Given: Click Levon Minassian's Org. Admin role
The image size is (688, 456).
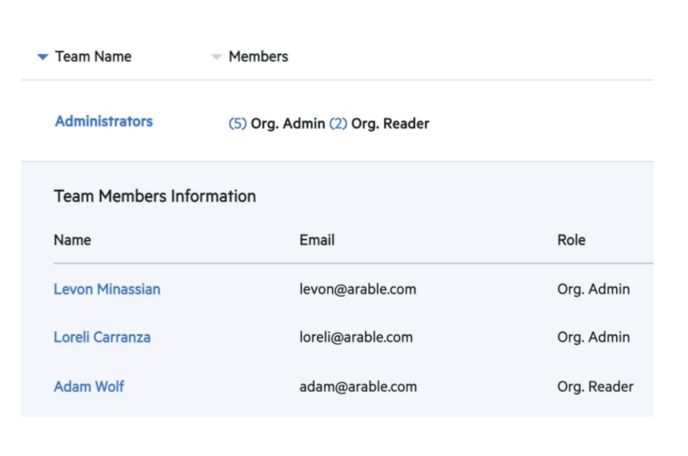Looking at the screenshot, I should [x=594, y=289].
